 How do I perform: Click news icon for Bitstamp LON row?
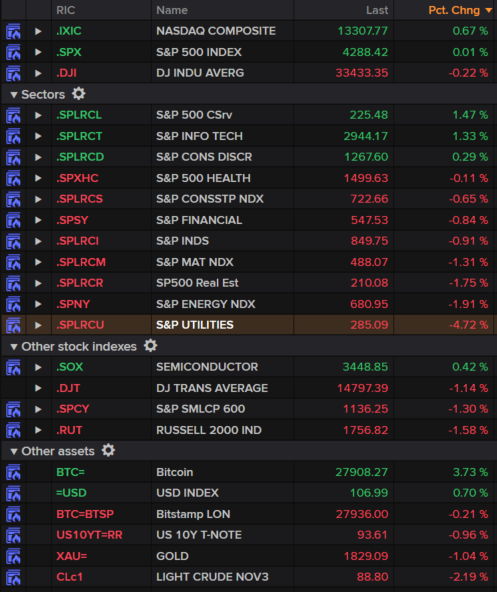coord(13,514)
